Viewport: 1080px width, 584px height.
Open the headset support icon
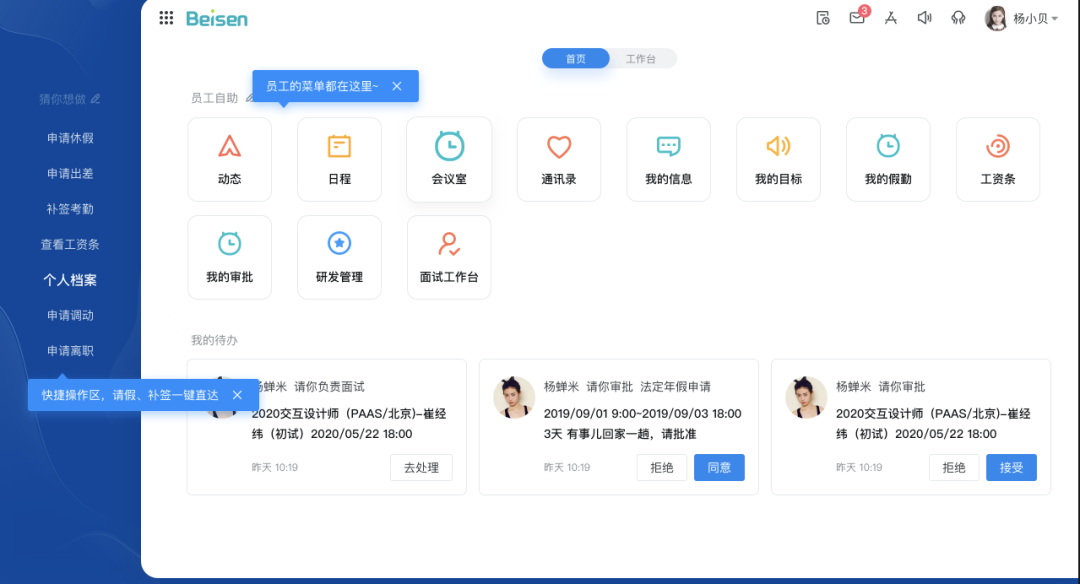pyautogui.click(x=958, y=18)
